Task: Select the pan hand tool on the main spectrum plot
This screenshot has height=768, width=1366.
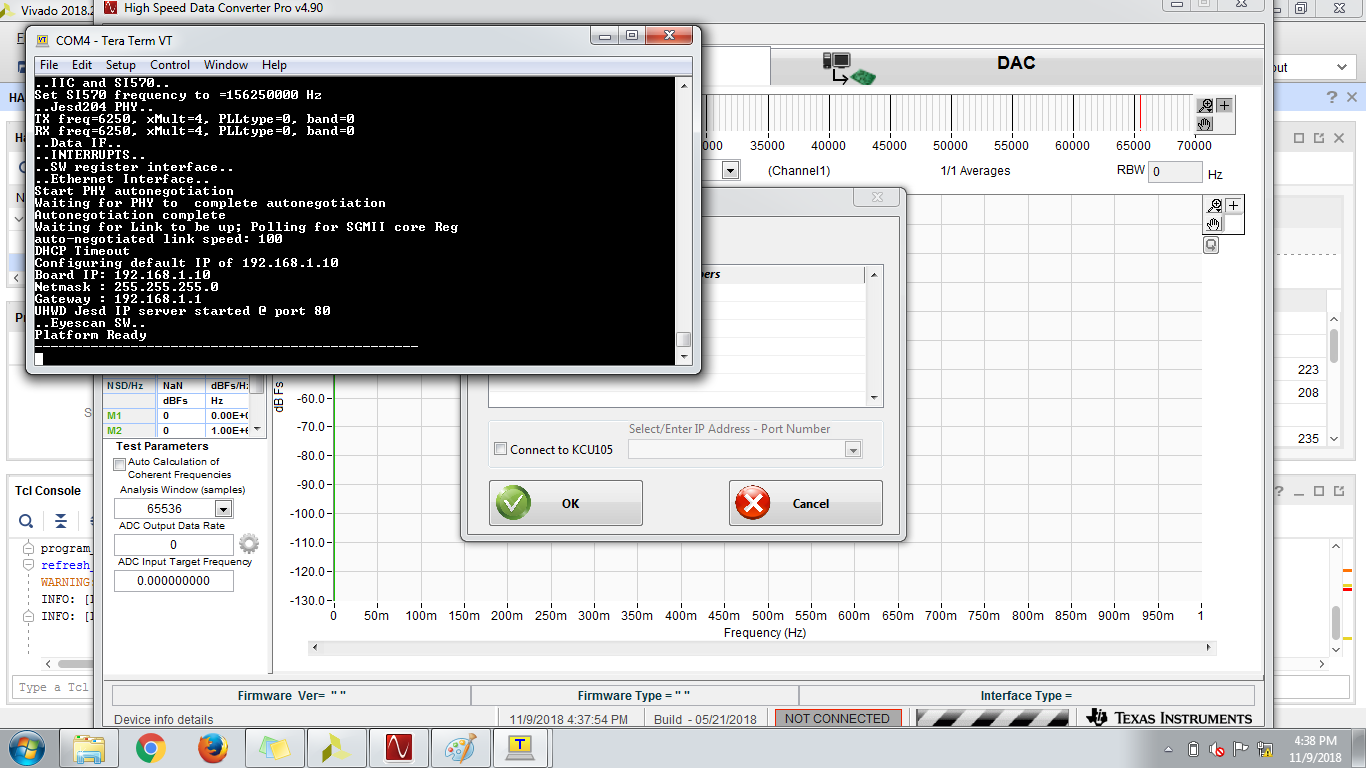Action: pos(1215,223)
